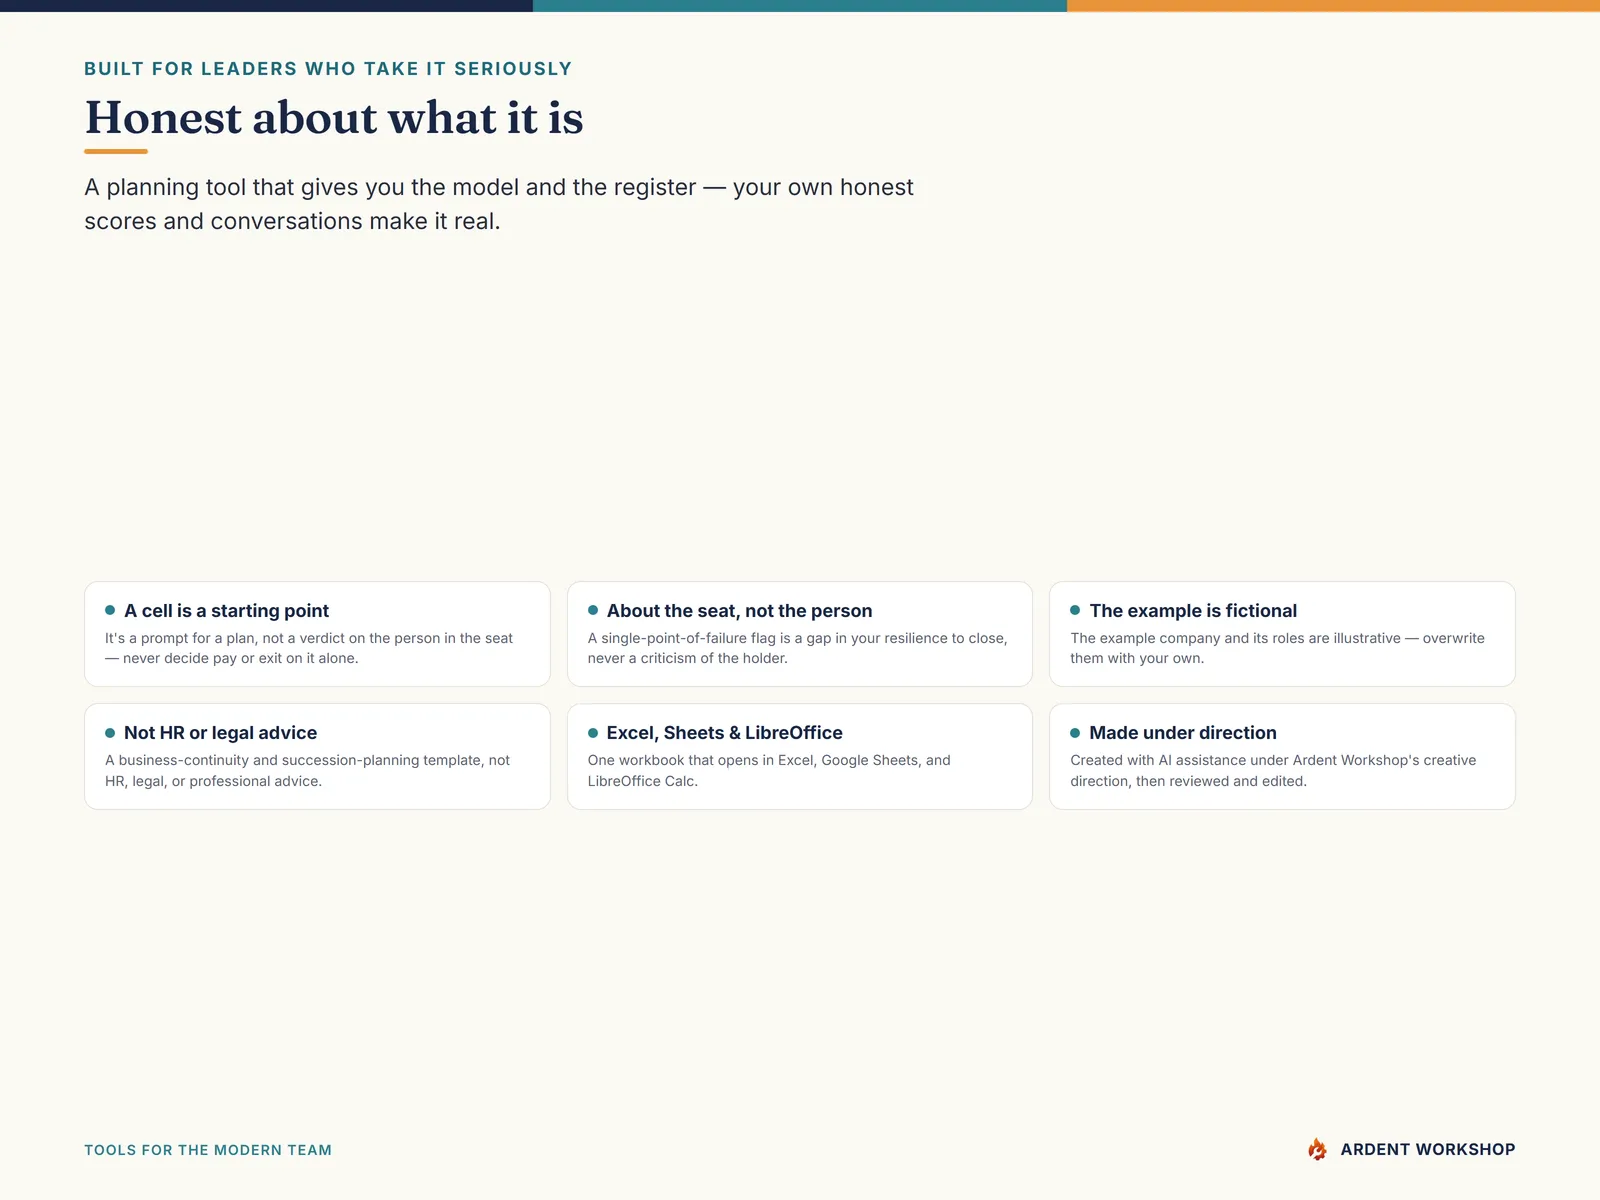Click the 'TOOLS FOR THE MODERN TEAM' footer text

point(208,1150)
